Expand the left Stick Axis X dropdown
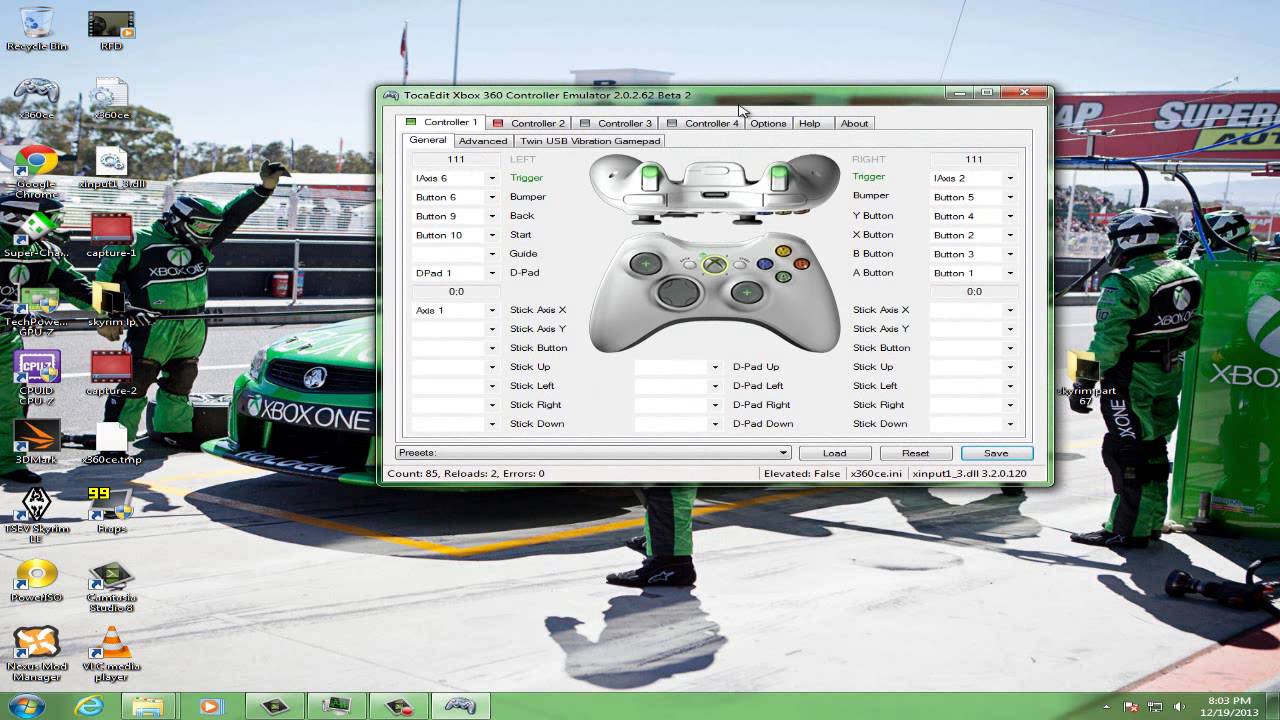1280x720 pixels. [492, 310]
